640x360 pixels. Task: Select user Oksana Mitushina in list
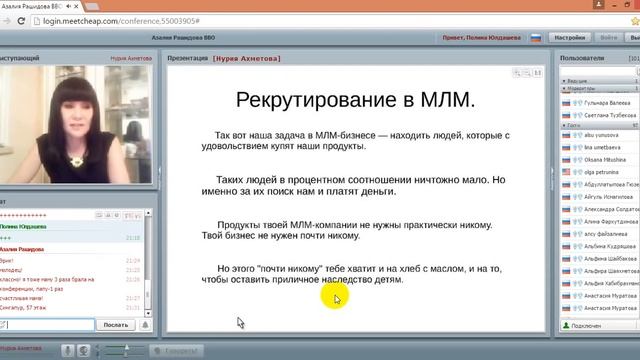pos(605,160)
